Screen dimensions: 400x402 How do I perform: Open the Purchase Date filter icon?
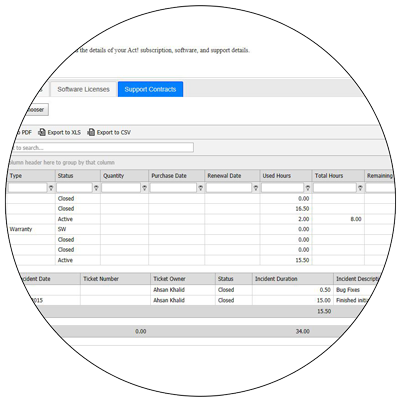(x=200, y=188)
